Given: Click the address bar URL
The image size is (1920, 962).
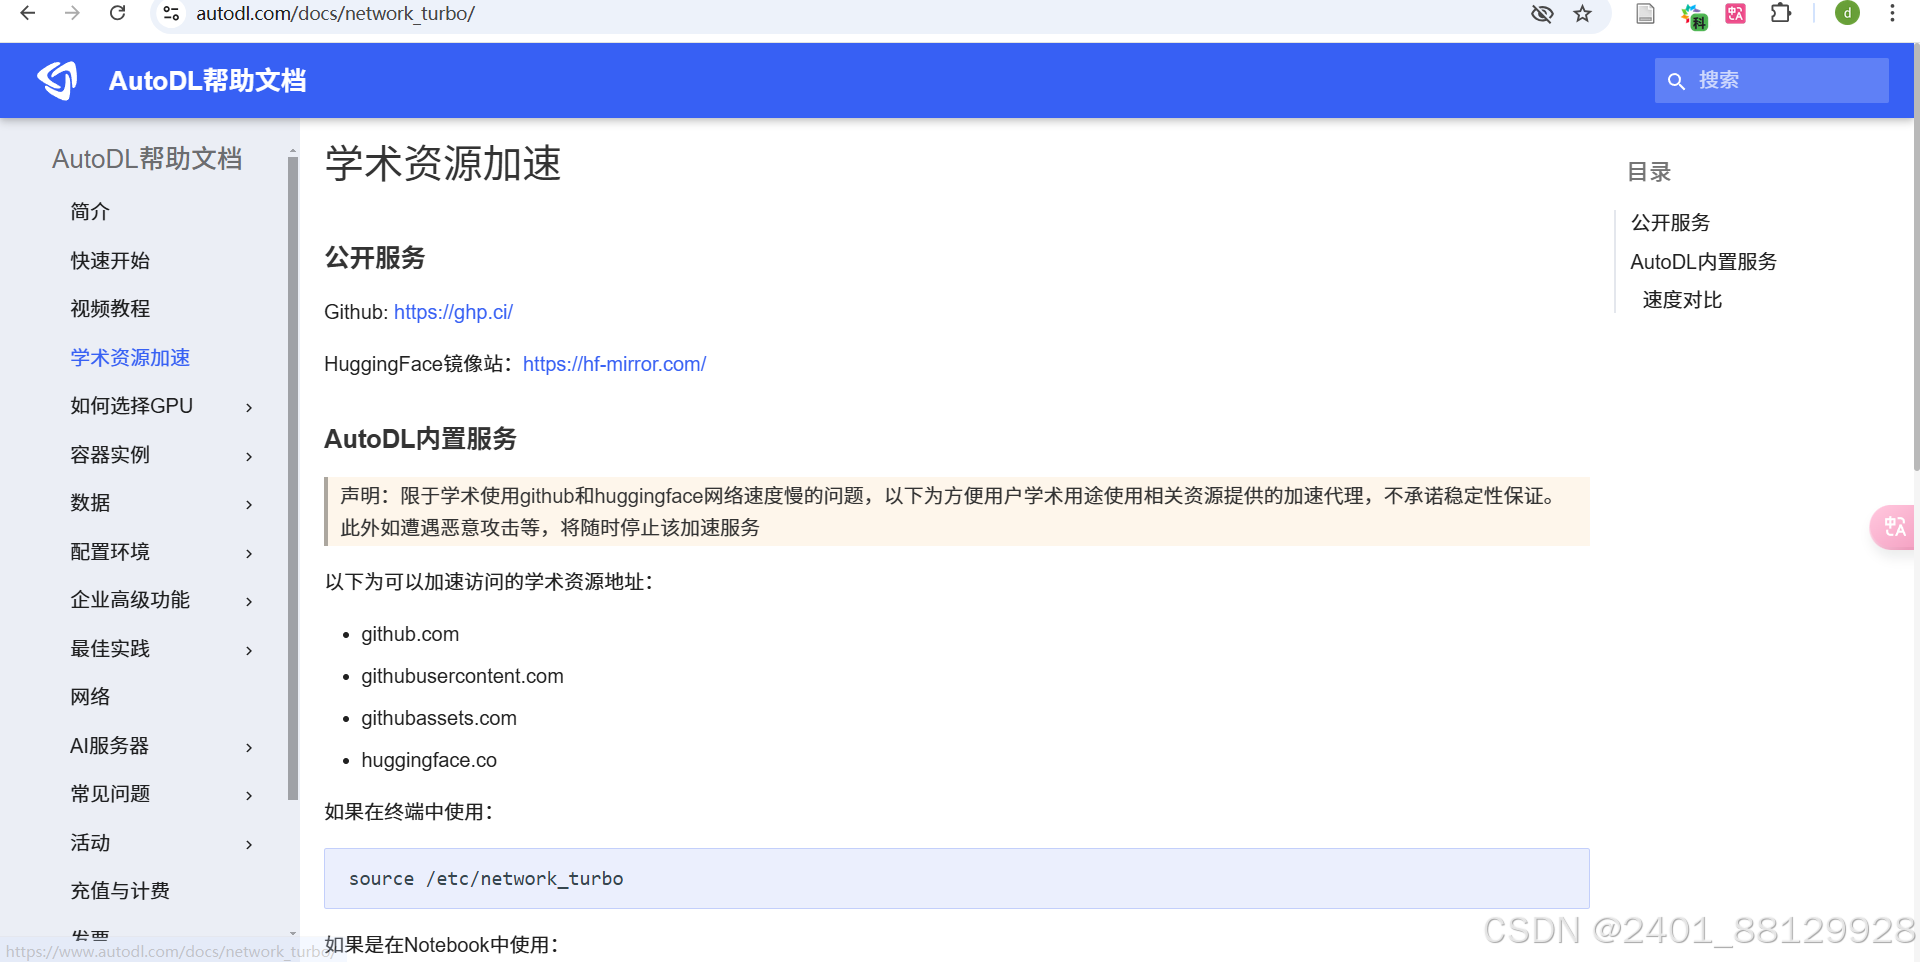Looking at the screenshot, I should 335,13.
